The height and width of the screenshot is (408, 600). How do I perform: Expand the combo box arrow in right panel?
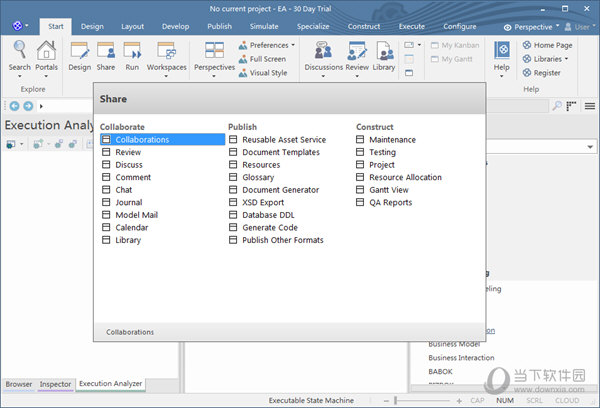[590, 147]
